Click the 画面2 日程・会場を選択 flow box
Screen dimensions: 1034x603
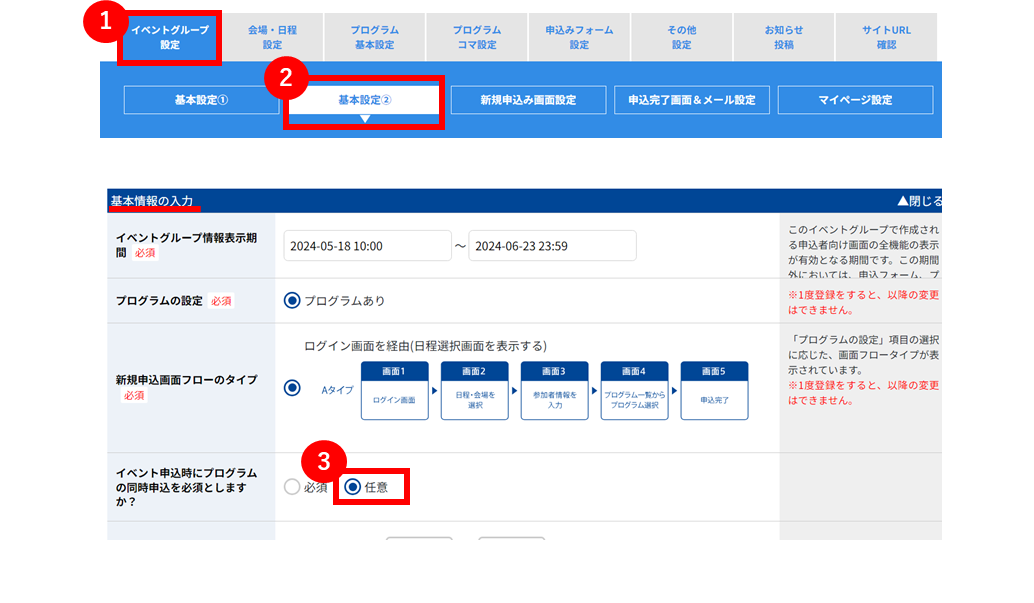(x=475, y=391)
